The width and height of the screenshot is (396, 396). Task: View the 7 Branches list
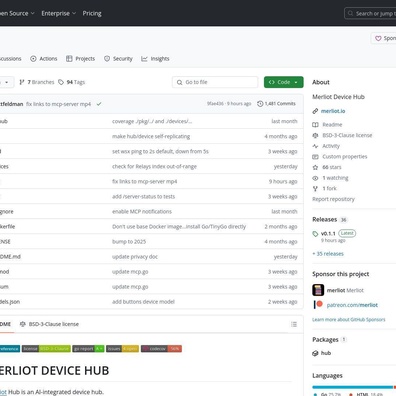point(37,82)
